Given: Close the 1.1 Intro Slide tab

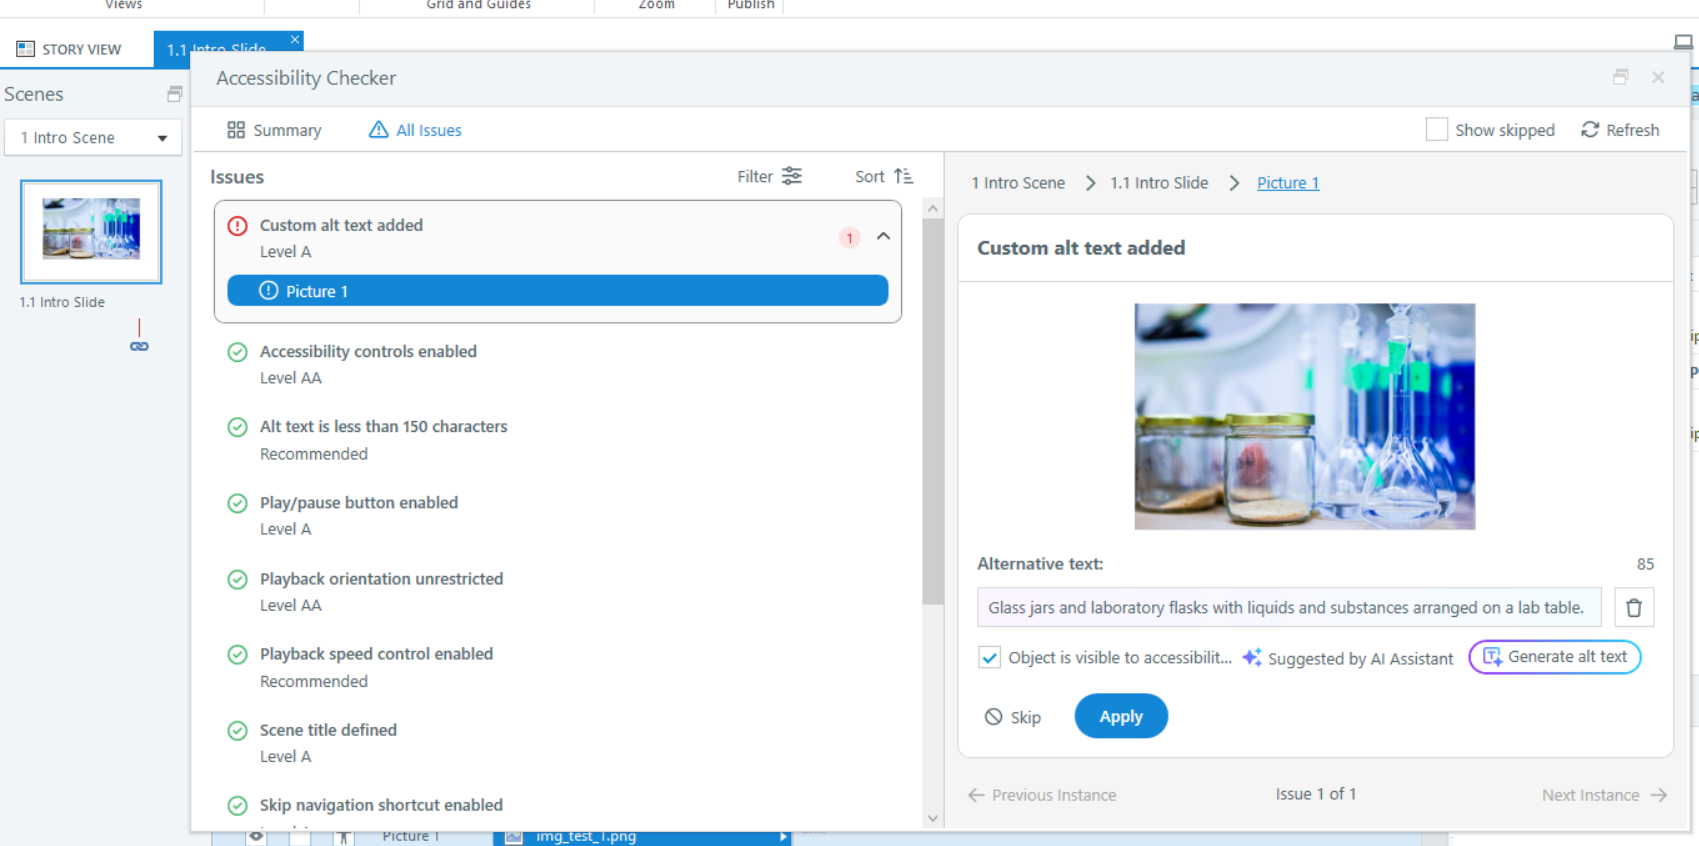Looking at the screenshot, I should (295, 40).
